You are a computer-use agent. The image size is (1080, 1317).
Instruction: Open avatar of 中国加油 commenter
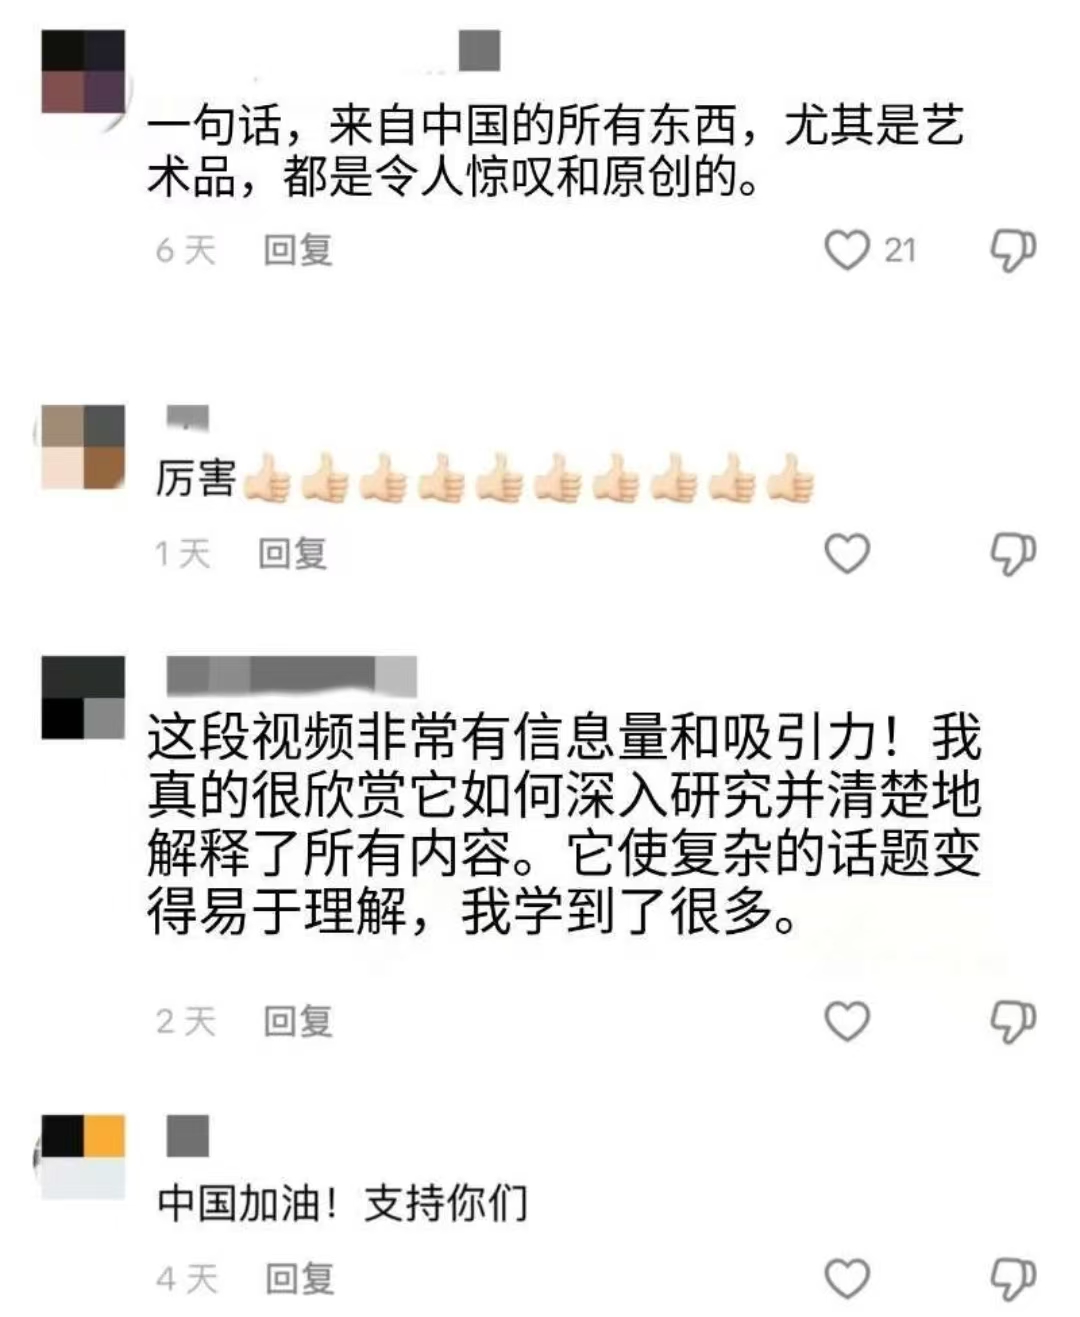83,1156
